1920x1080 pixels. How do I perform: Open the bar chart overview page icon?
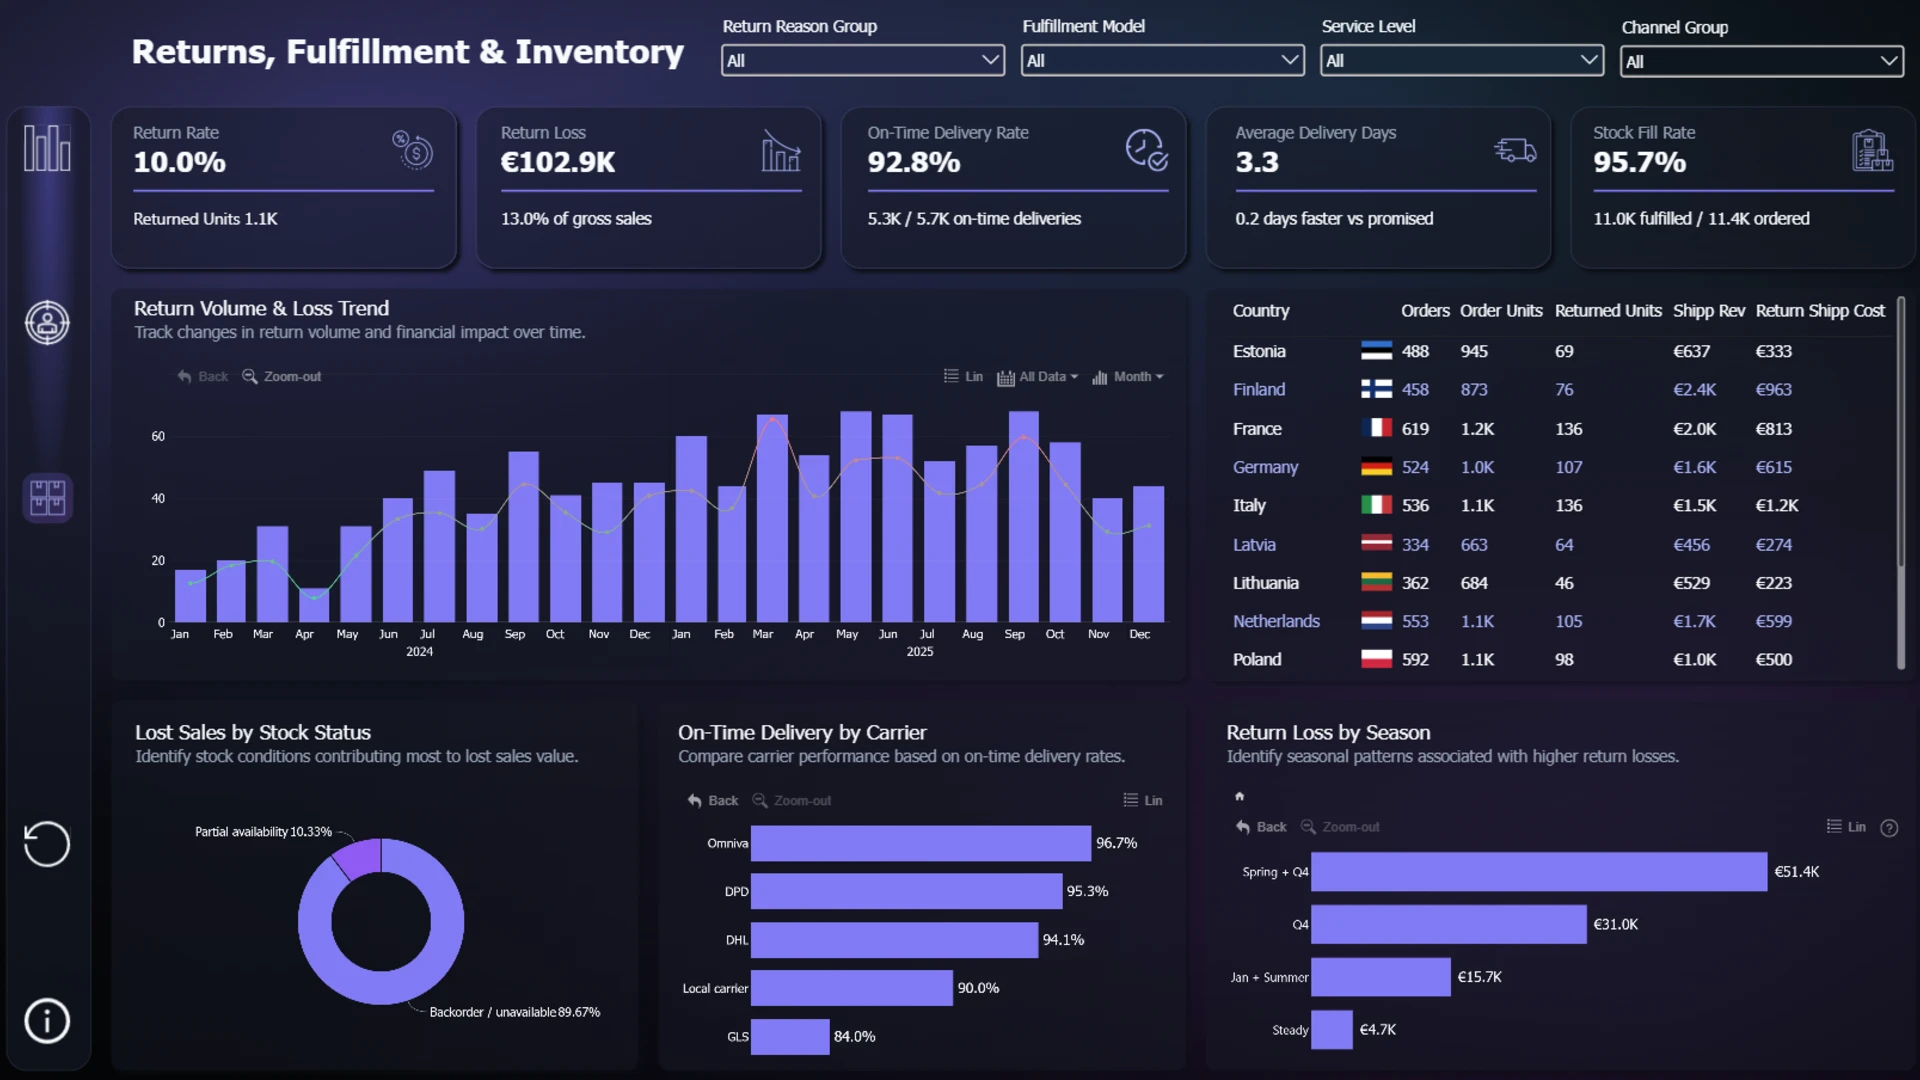point(47,148)
